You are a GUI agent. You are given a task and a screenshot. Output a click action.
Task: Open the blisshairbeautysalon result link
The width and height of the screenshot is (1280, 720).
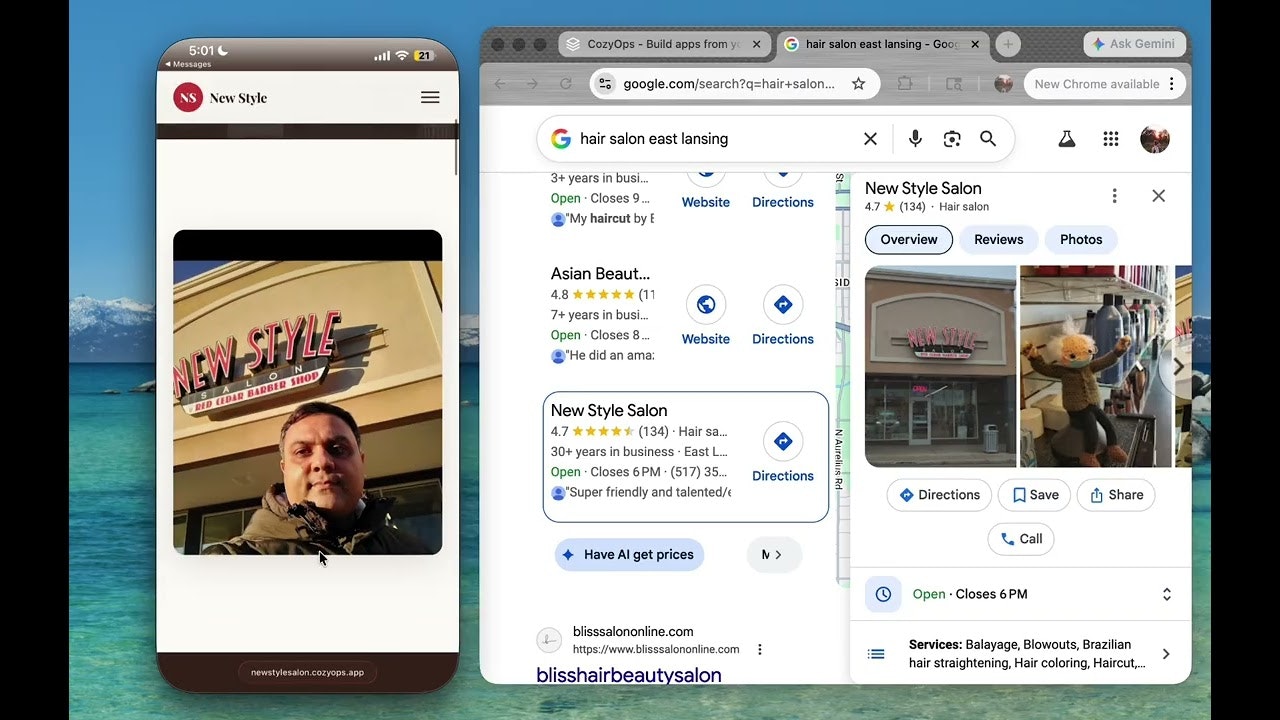(x=629, y=675)
